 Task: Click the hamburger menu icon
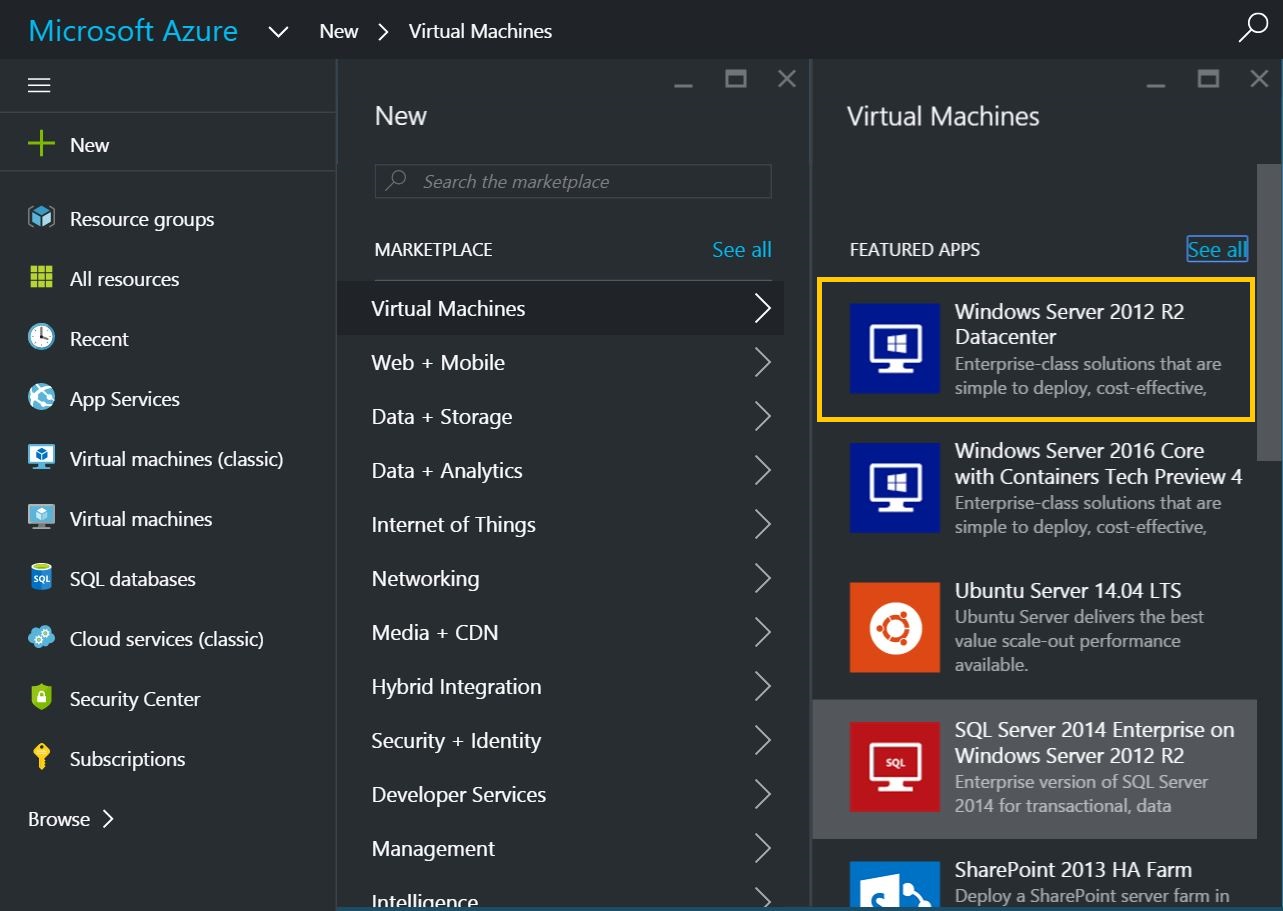click(39, 85)
